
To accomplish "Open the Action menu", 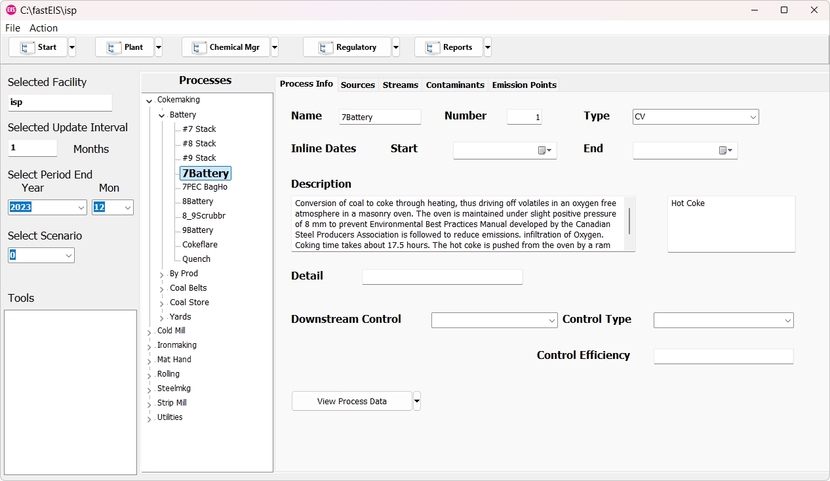I will point(43,28).
